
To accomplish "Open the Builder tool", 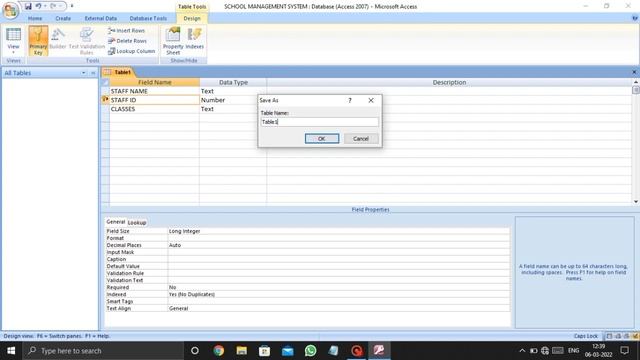I will point(58,40).
